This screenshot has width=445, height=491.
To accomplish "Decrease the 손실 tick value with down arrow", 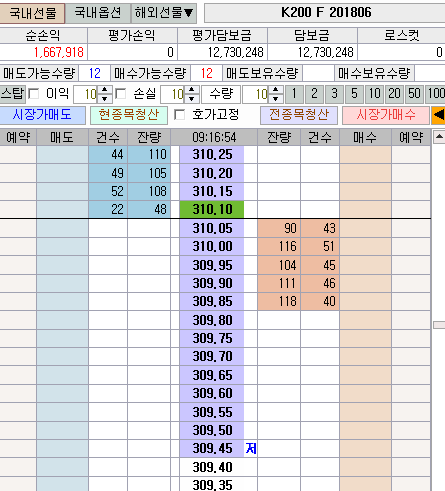I will [192, 99].
